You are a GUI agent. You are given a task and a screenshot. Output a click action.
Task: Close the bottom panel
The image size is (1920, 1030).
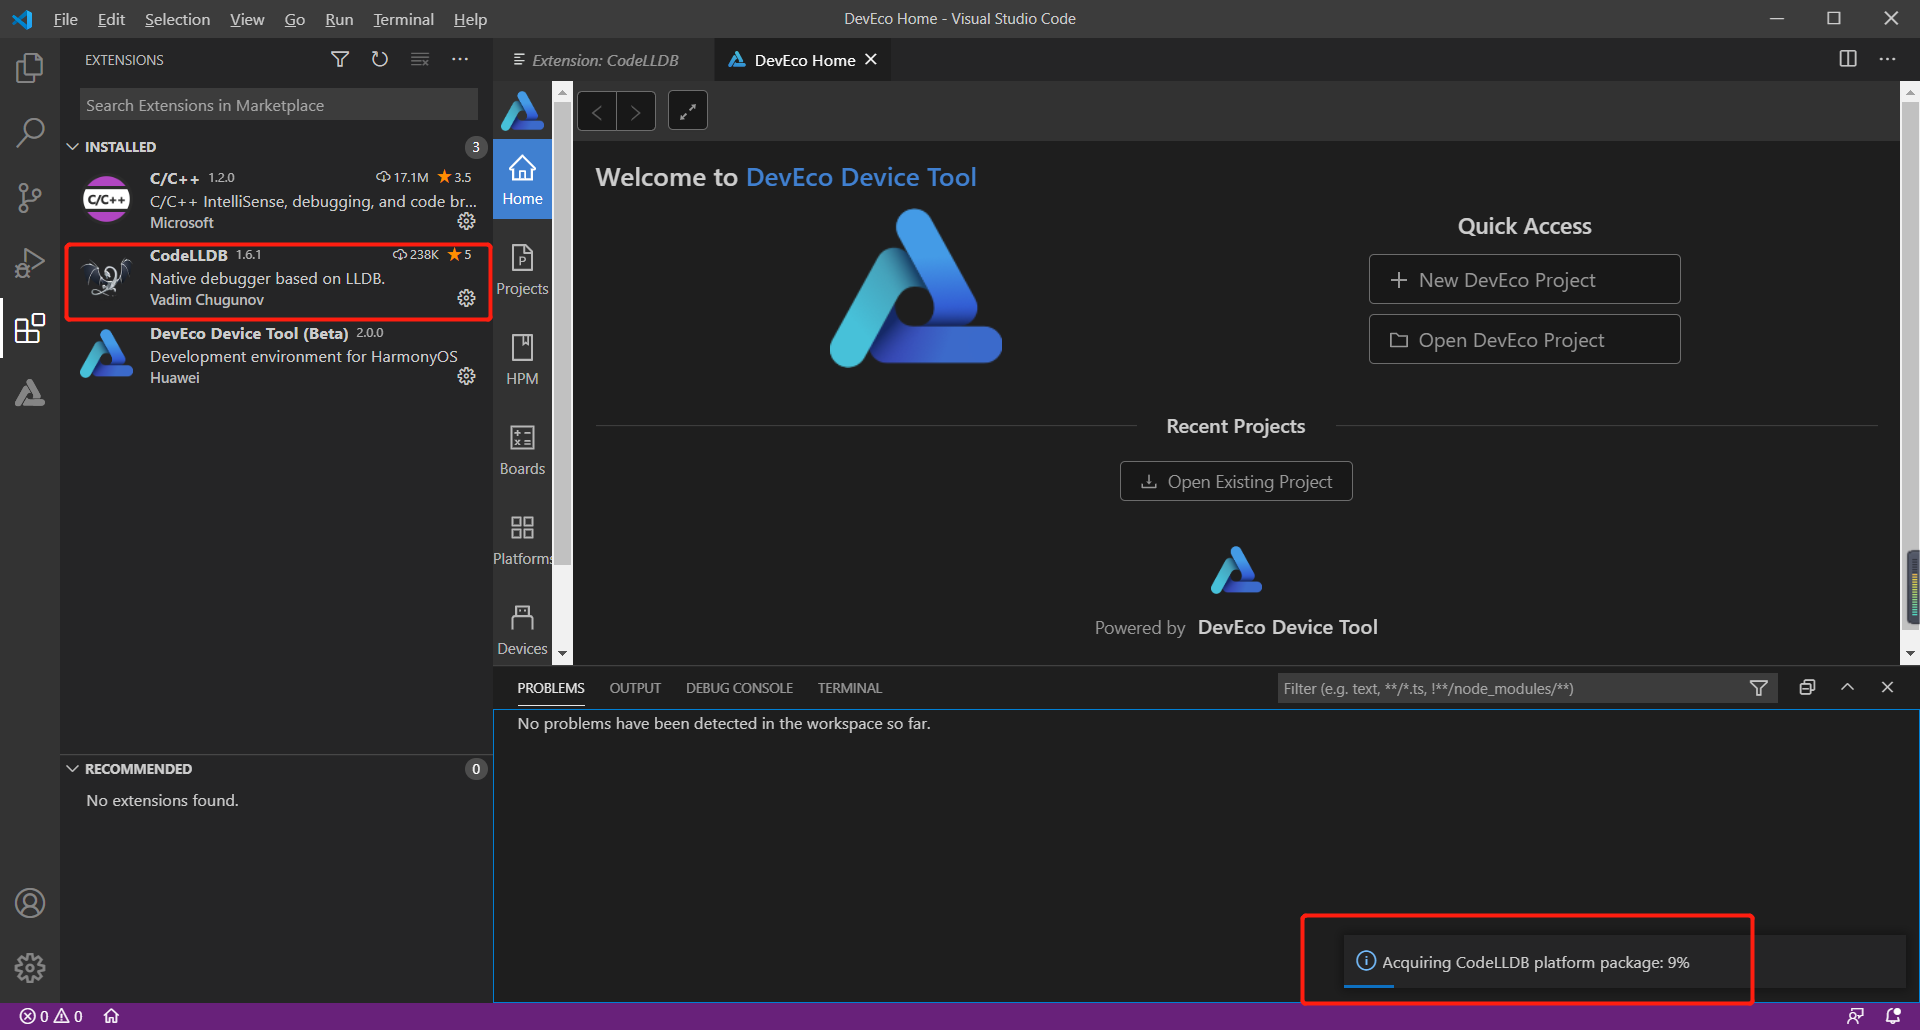[1887, 687]
